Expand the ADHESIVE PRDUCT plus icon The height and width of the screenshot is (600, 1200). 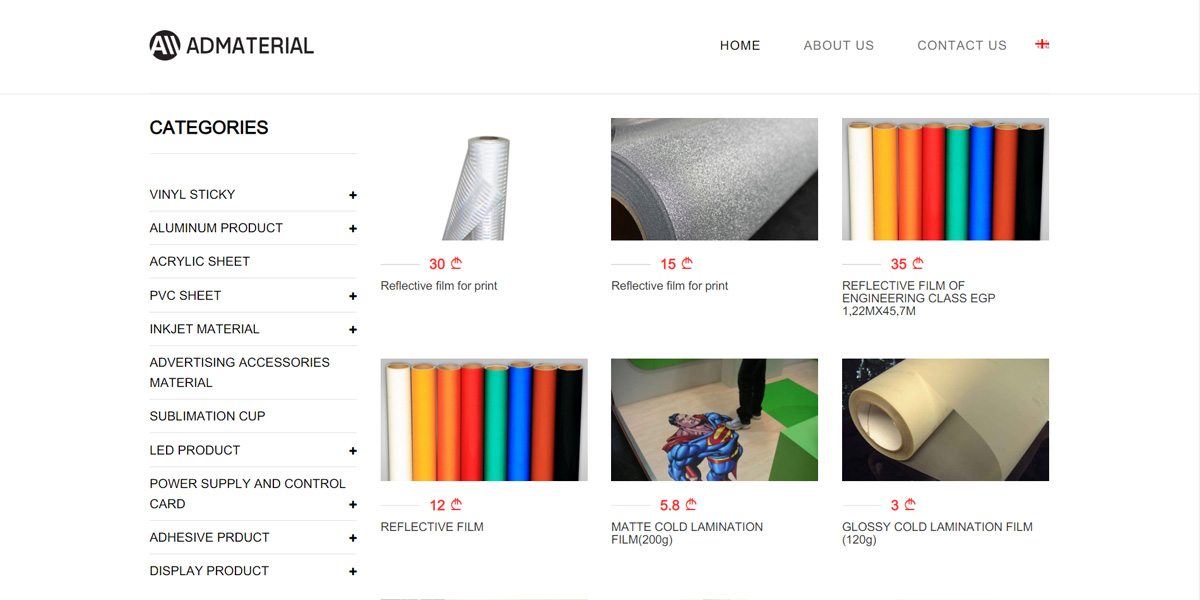click(353, 538)
